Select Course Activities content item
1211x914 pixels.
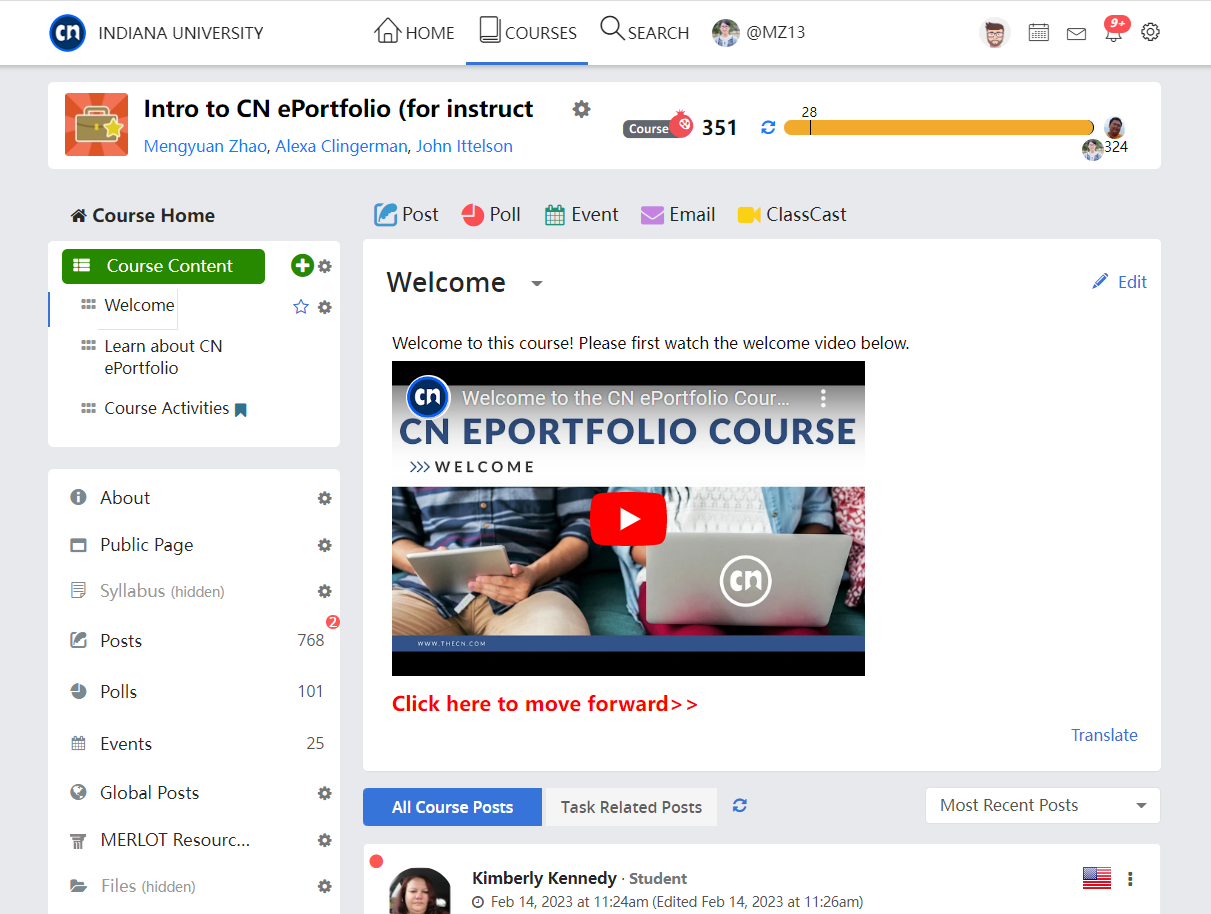pyautogui.click(x=167, y=408)
